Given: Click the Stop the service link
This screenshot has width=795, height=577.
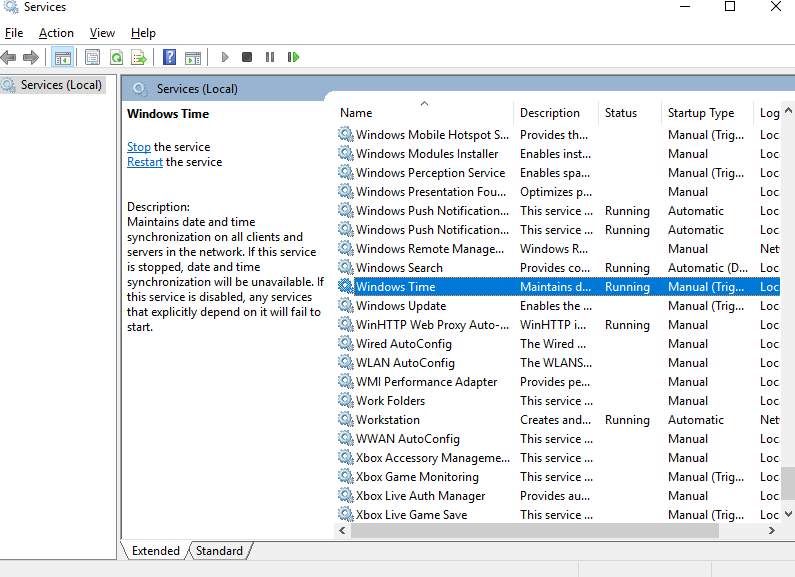Looking at the screenshot, I should click(x=138, y=147).
